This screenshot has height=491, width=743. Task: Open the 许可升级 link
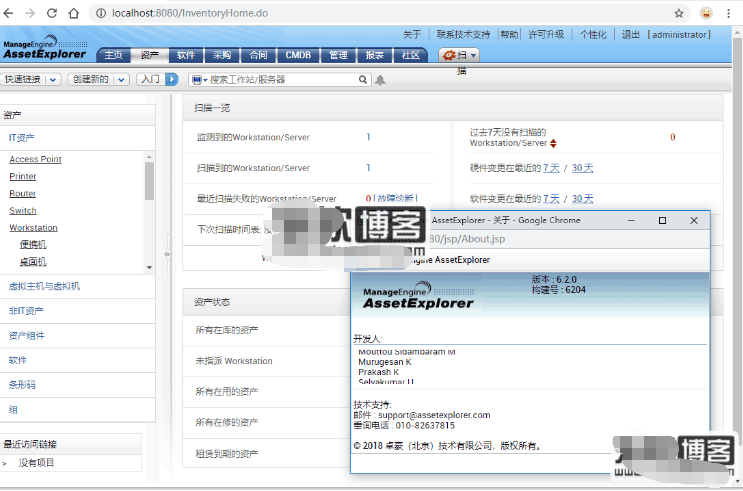point(546,35)
